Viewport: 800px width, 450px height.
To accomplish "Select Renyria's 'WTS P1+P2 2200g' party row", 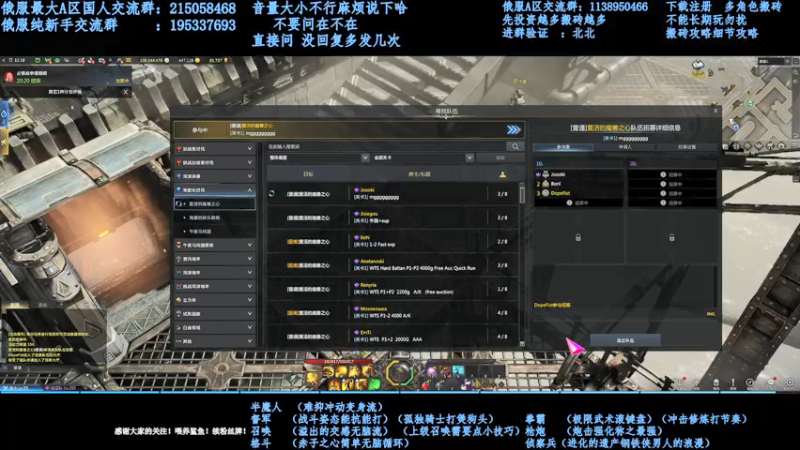I will tap(392, 289).
